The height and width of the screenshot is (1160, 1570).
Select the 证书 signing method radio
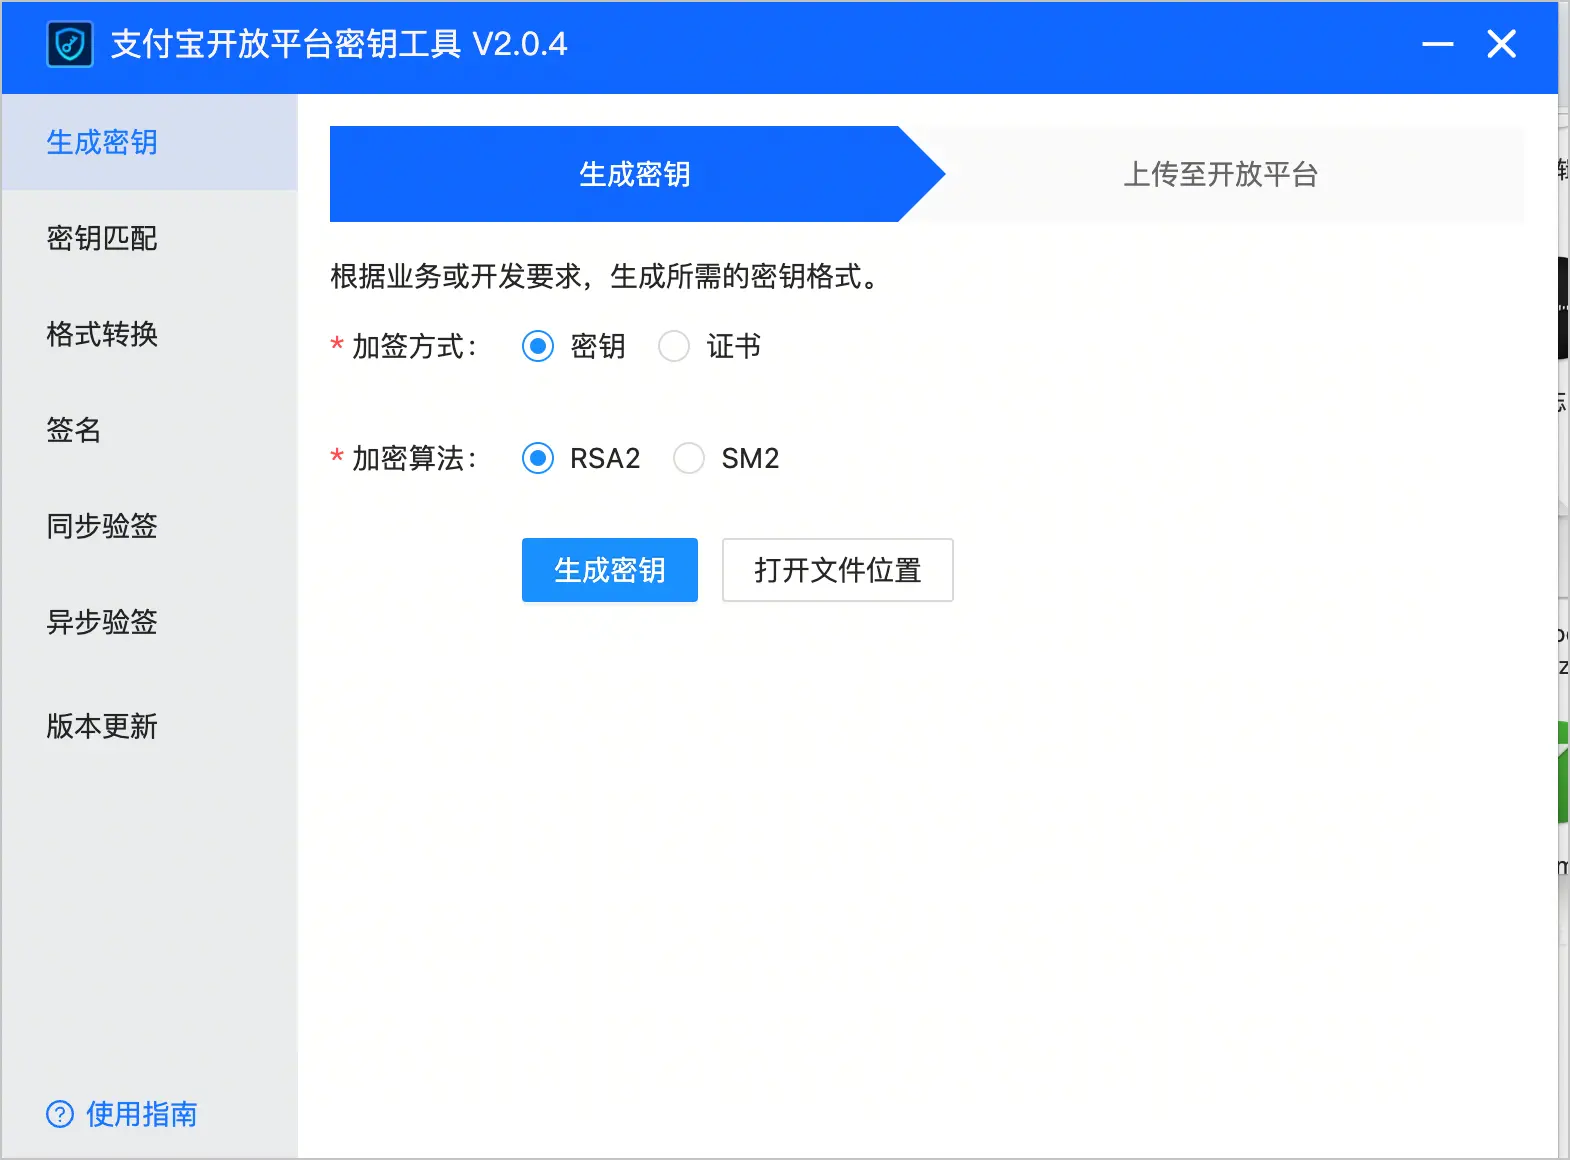pyautogui.click(x=674, y=346)
